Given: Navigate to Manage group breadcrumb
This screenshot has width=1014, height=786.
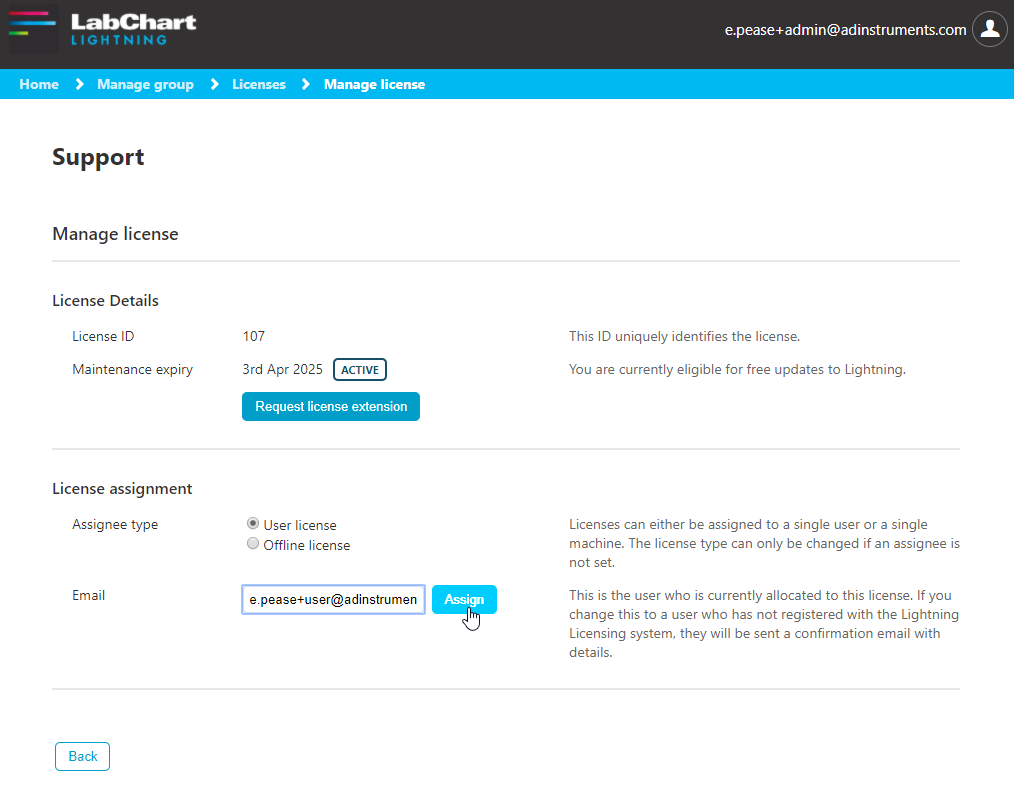Looking at the screenshot, I should [145, 84].
